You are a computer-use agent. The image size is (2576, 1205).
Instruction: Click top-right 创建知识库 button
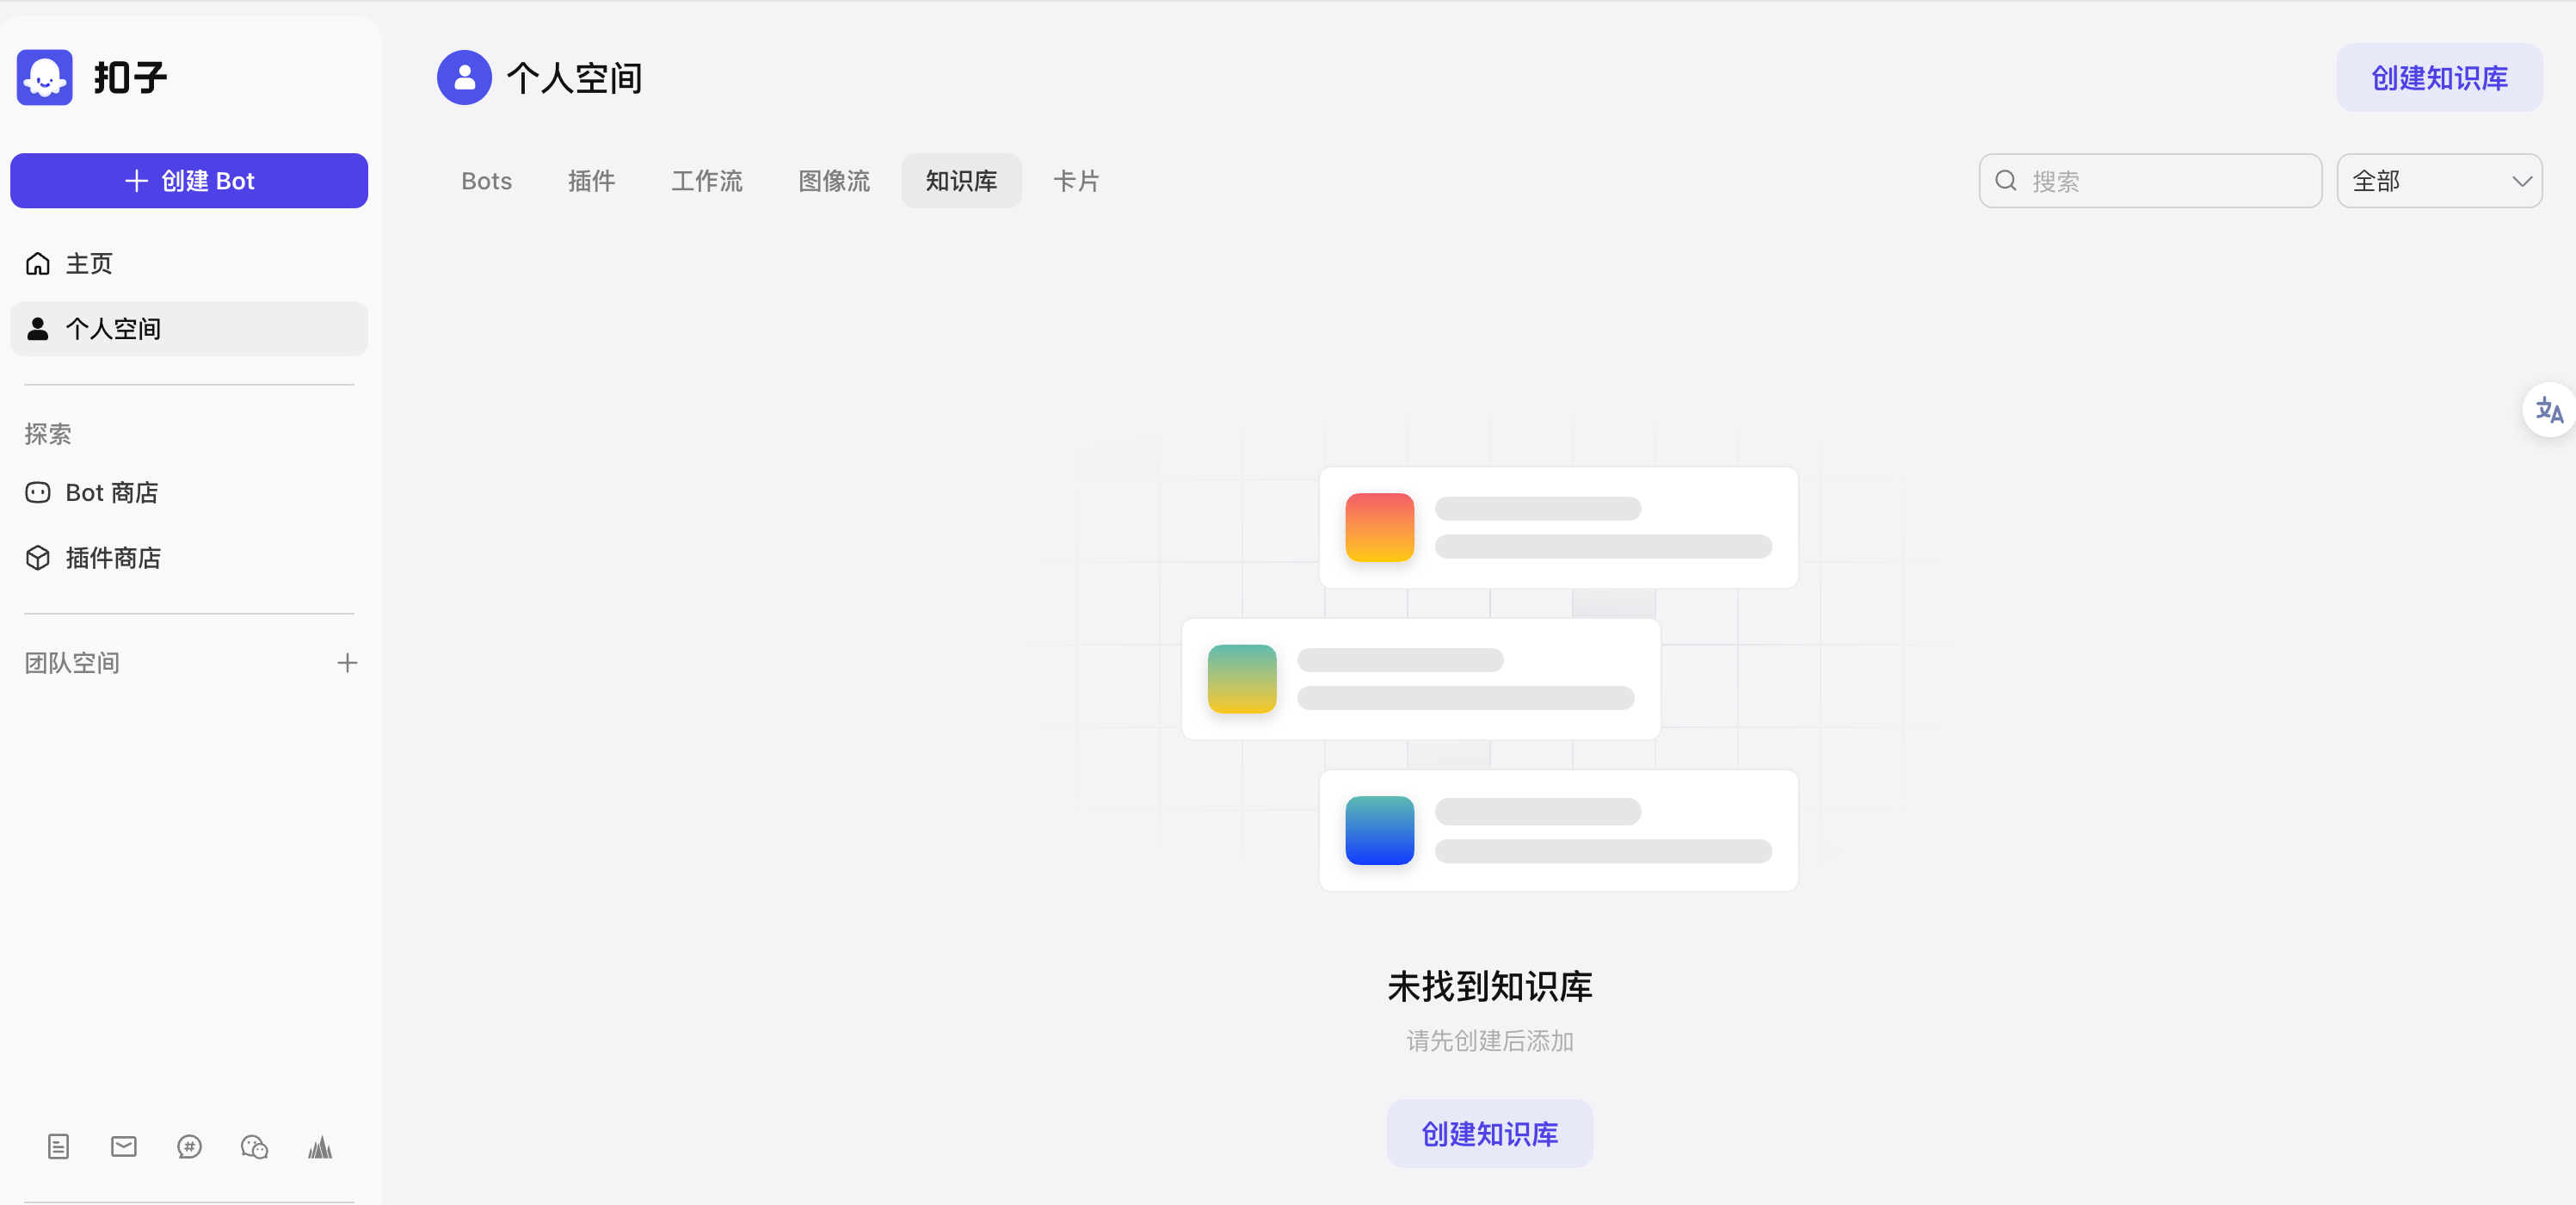2438,77
